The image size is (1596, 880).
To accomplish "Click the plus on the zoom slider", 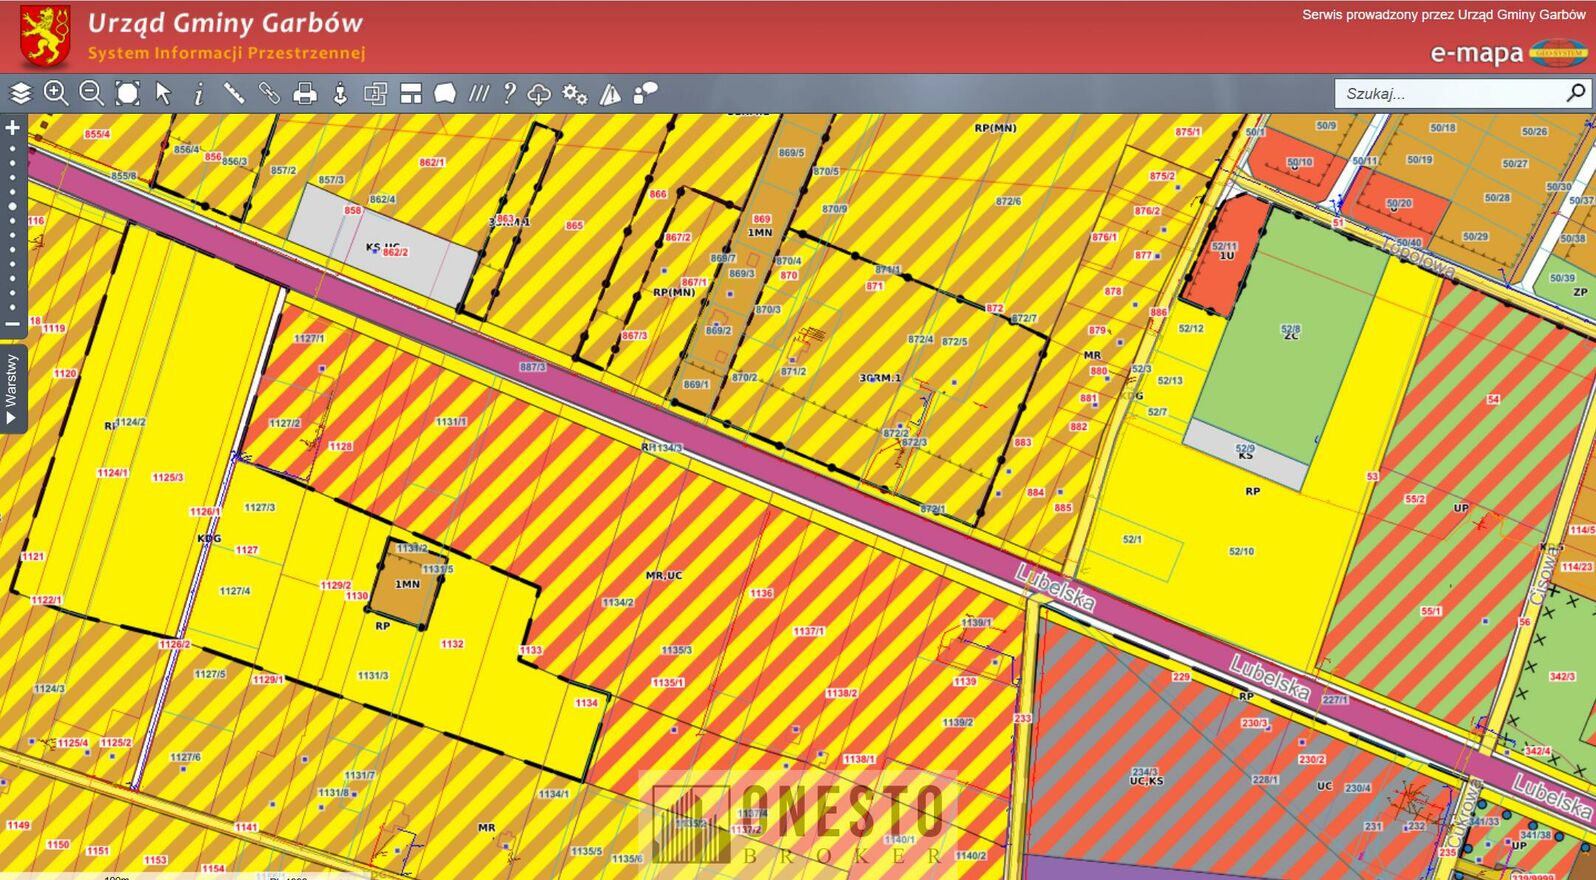I will pos(13,128).
